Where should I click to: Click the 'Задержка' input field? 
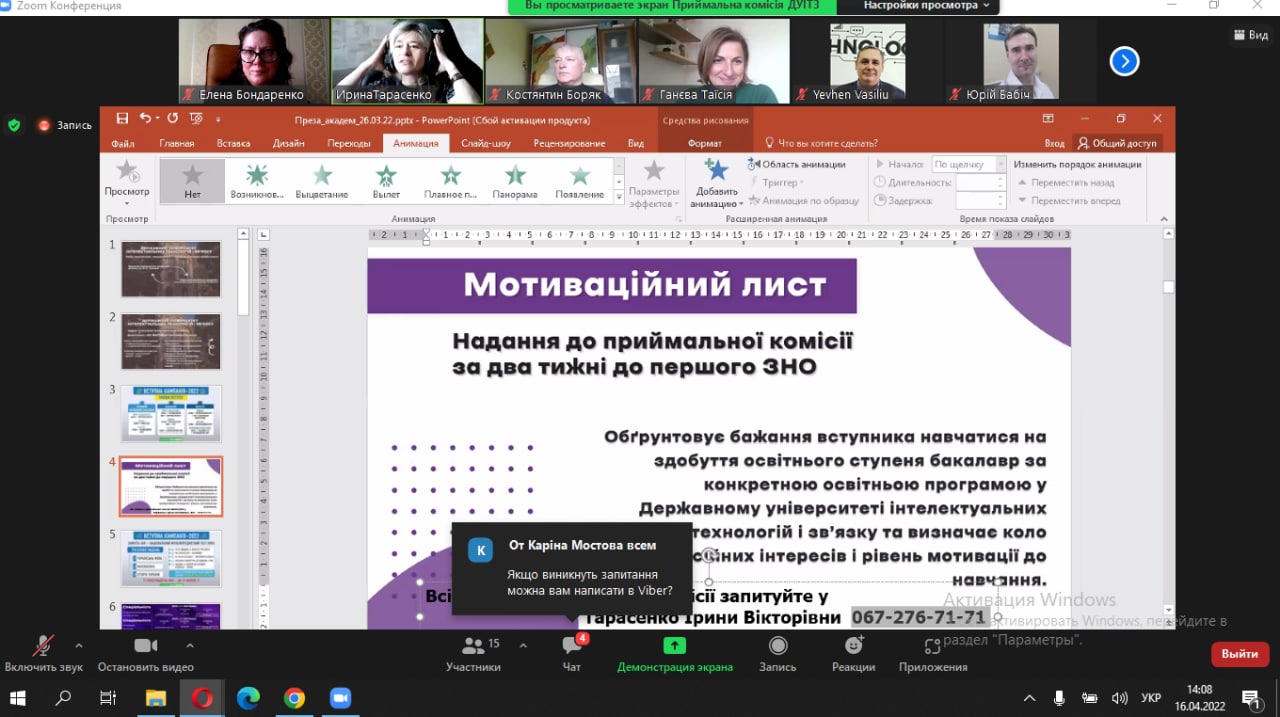click(x=979, y=200)
